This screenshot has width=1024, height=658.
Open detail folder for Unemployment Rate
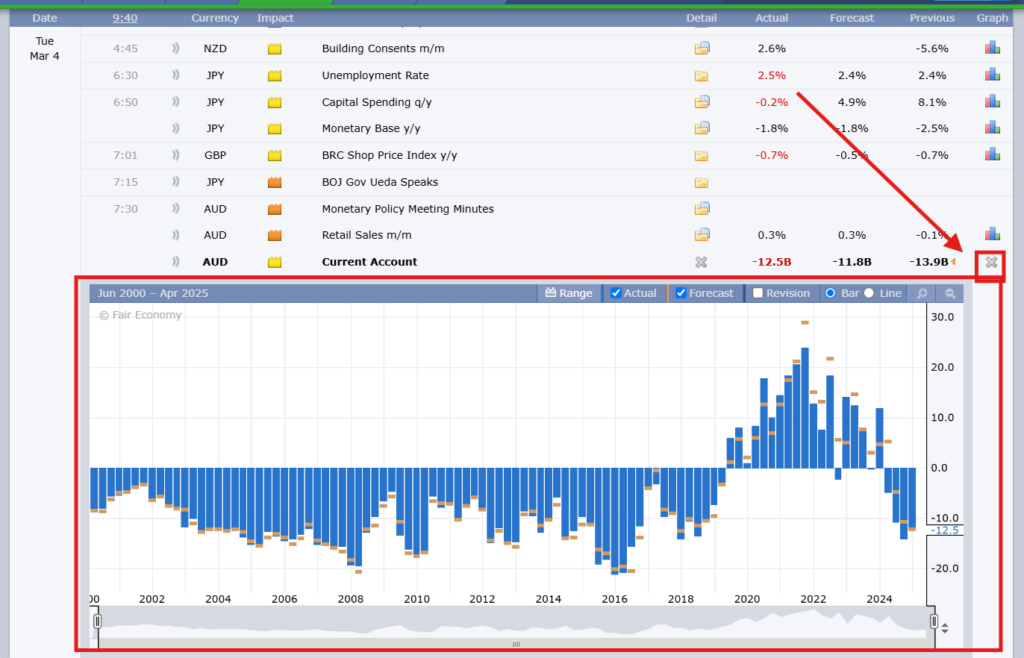701,76
